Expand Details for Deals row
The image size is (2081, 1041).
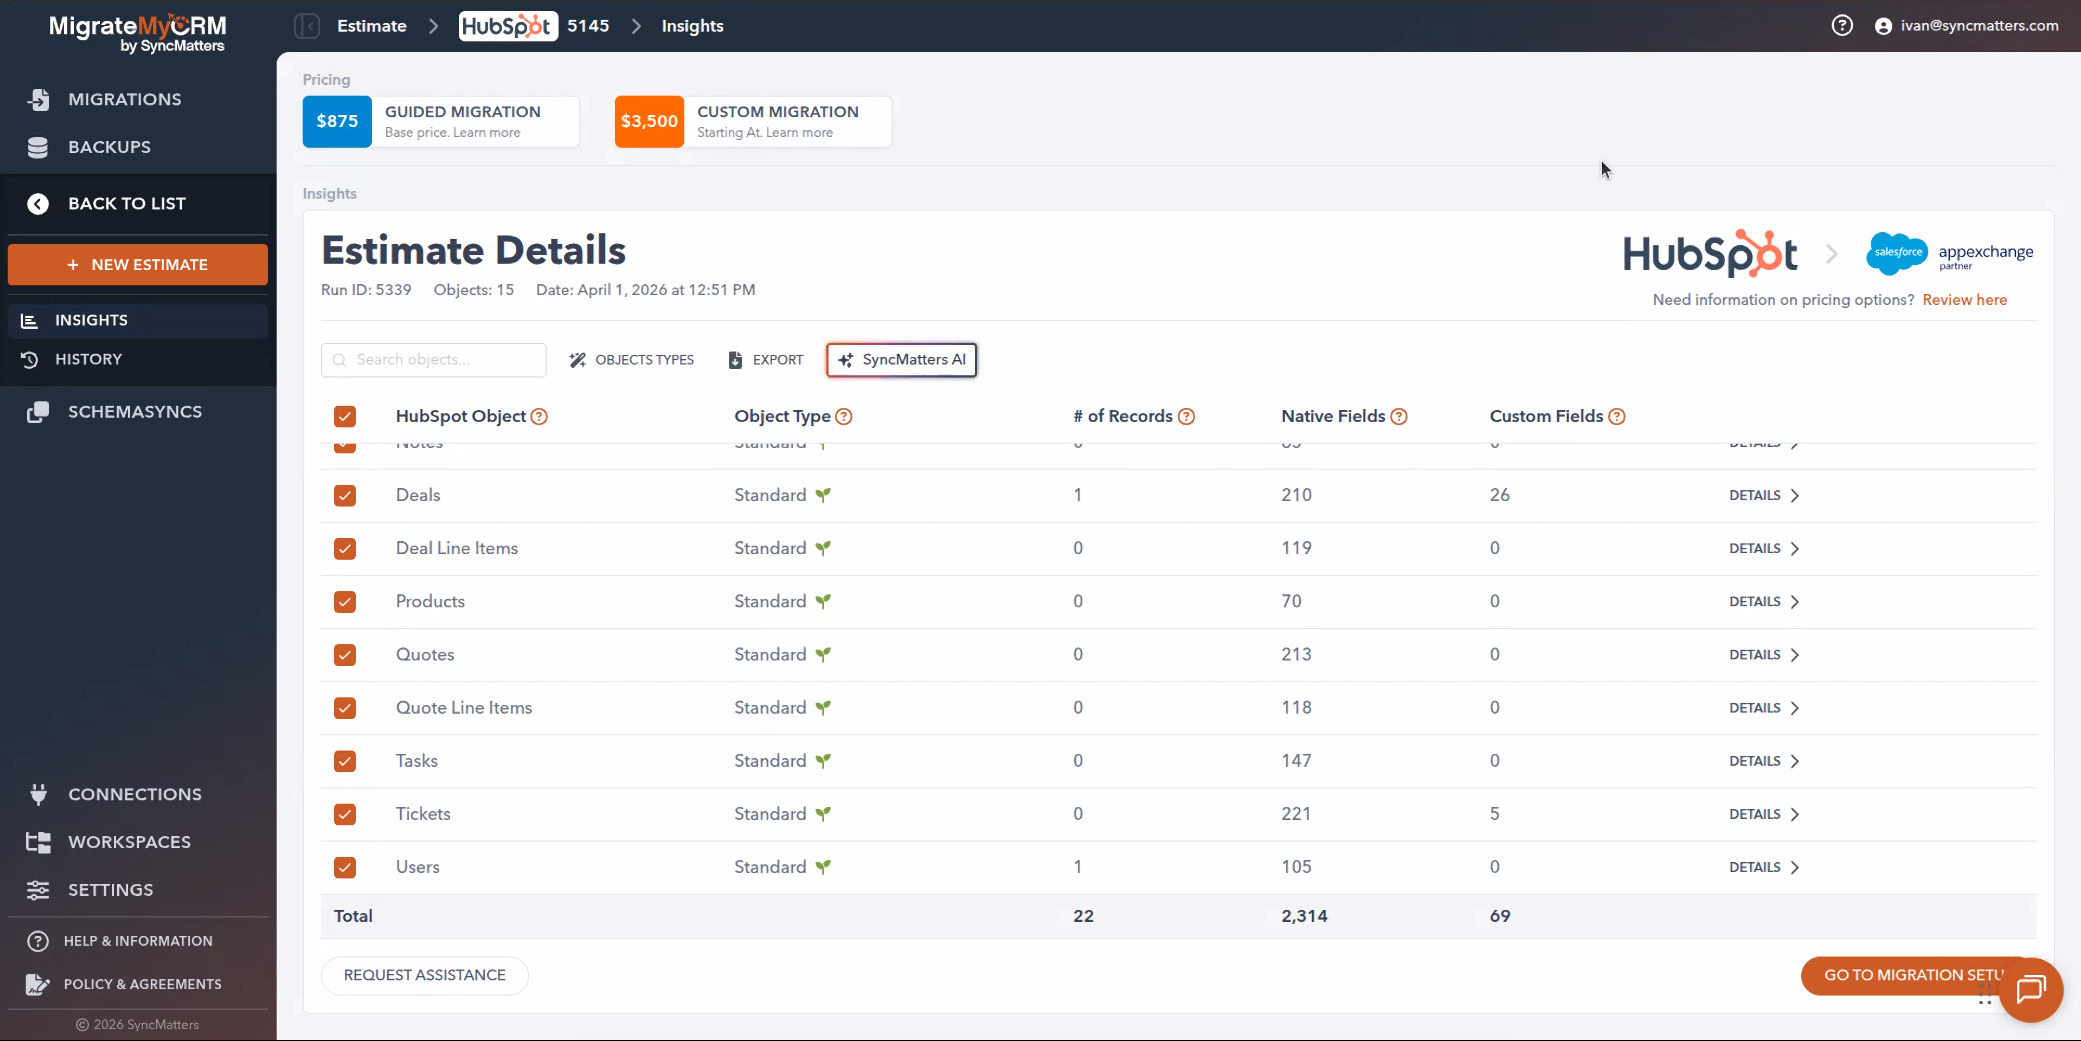1764,496
